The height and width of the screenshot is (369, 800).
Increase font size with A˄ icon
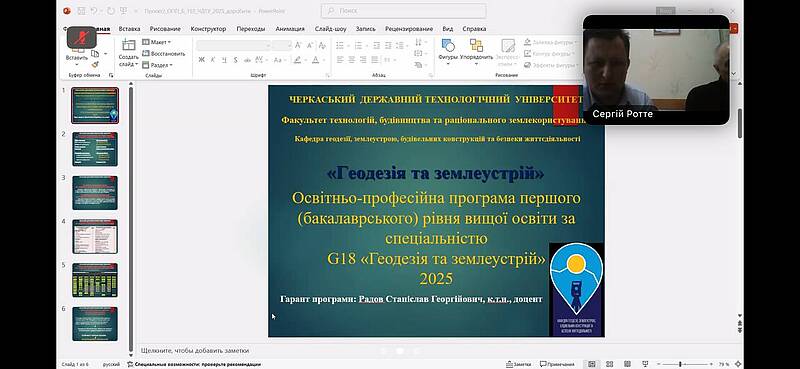click(298, 46)
